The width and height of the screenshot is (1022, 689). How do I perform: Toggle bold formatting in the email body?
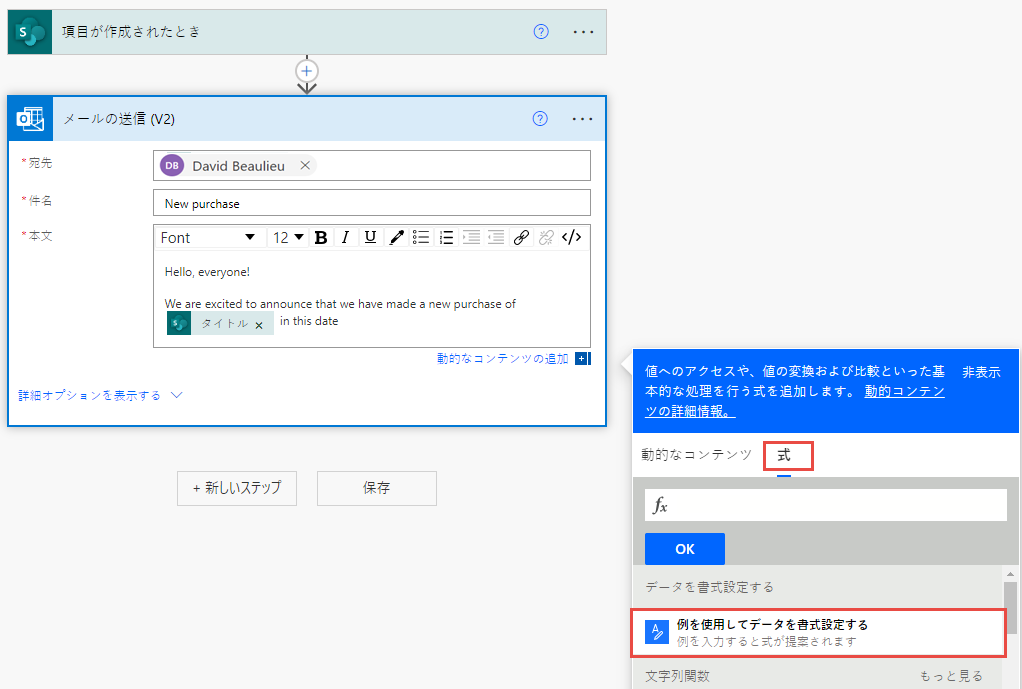coord(320,237)
